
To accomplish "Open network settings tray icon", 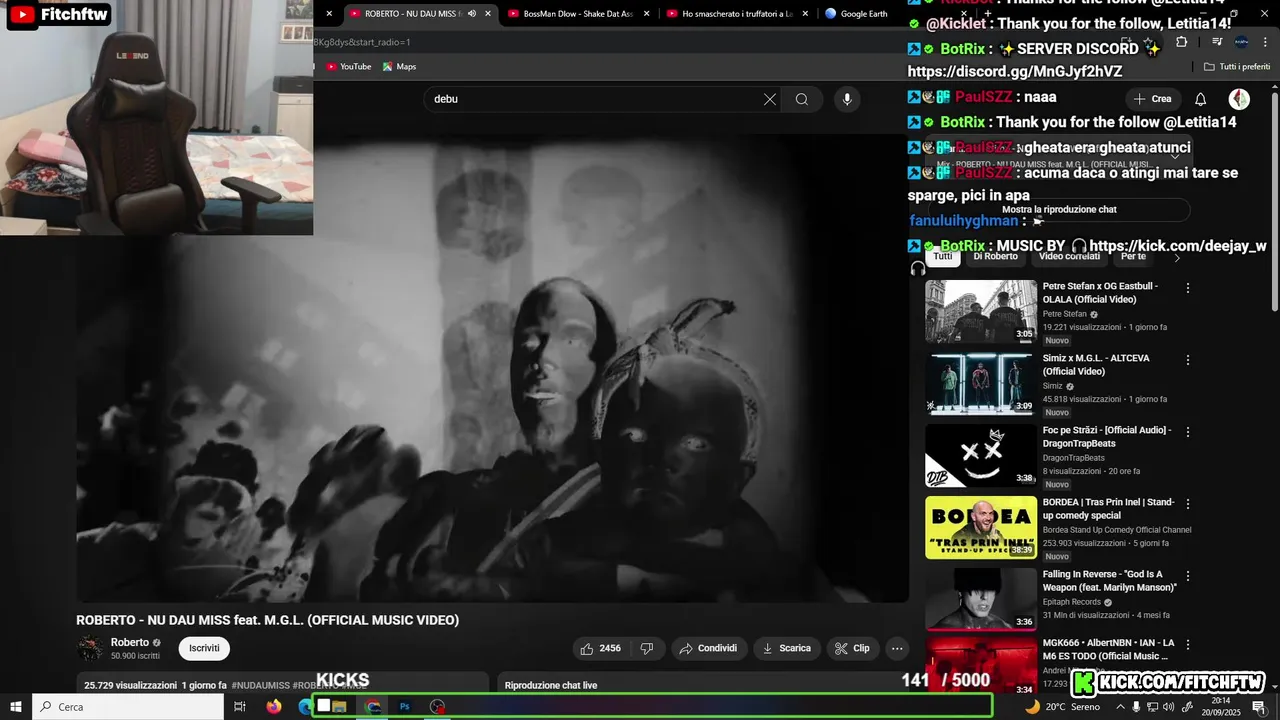I will [1152, 706].
